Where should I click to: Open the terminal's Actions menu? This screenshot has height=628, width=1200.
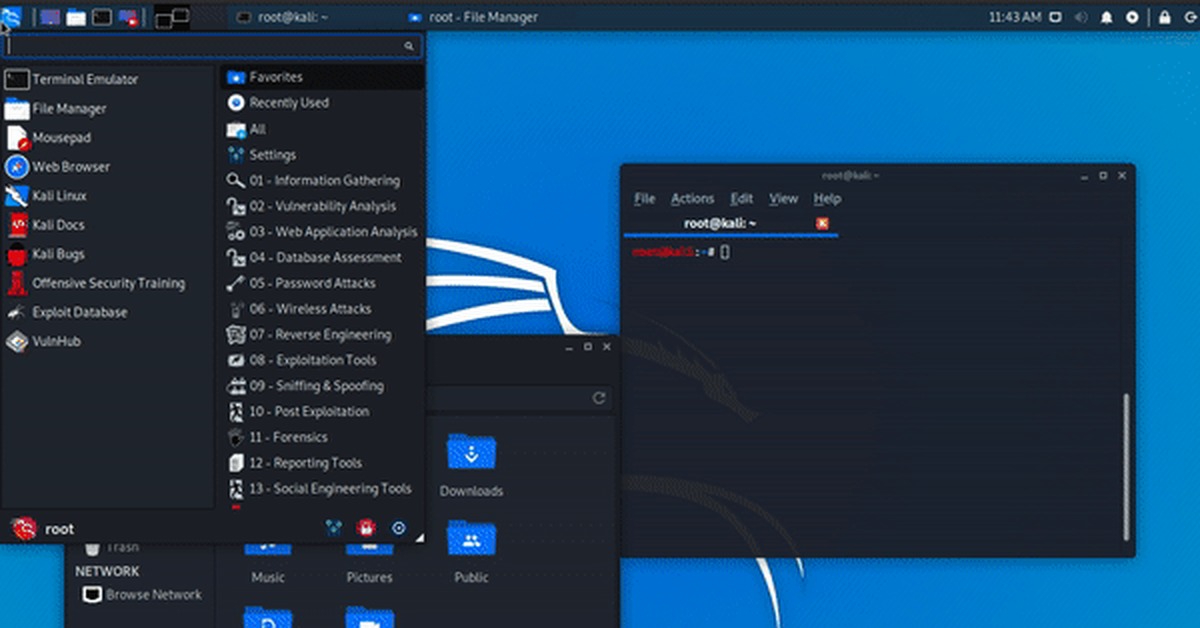tap(692, 199)
